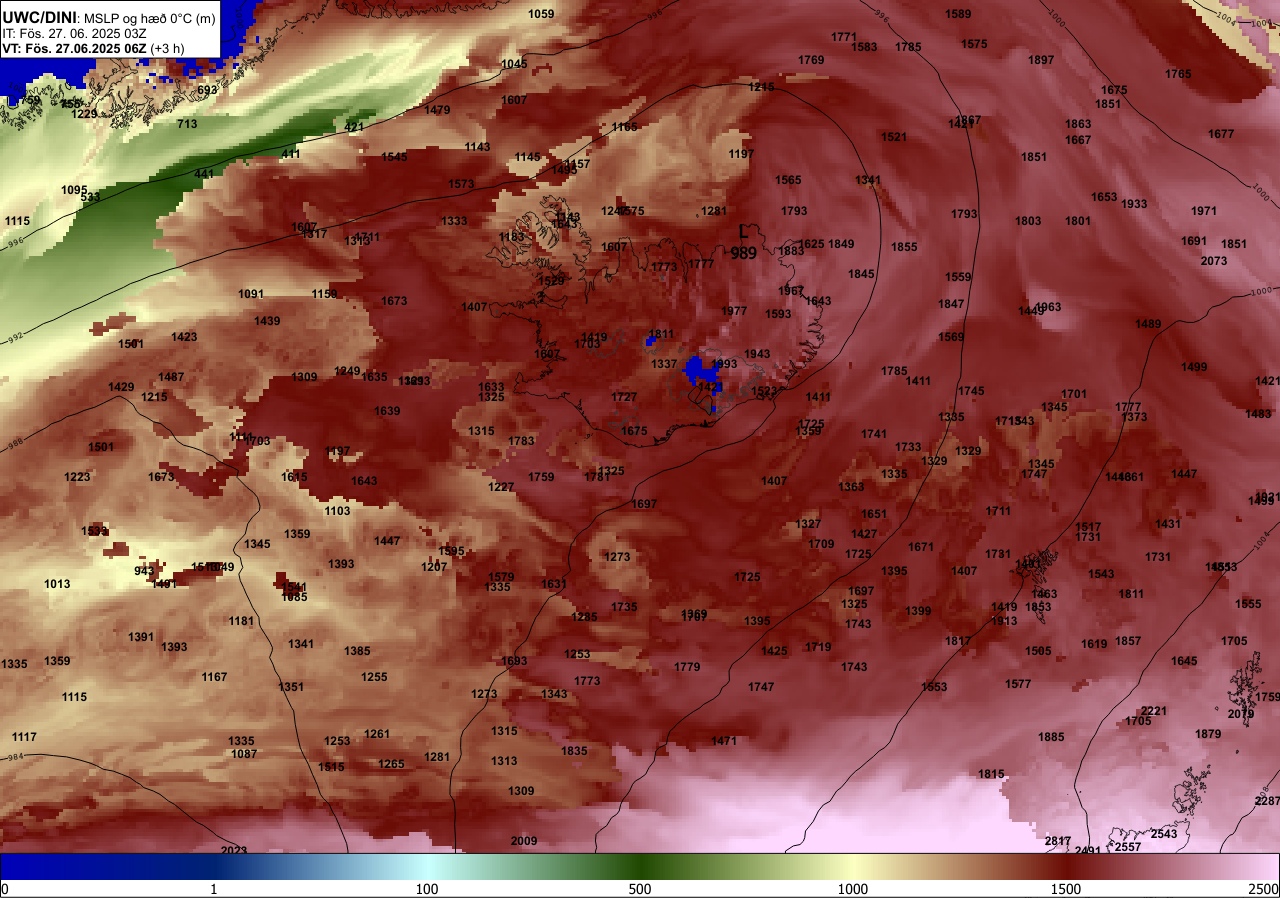Click the 1500 label on the color scale
This screenshot has width=1280, height=898.
point(1066,889)
